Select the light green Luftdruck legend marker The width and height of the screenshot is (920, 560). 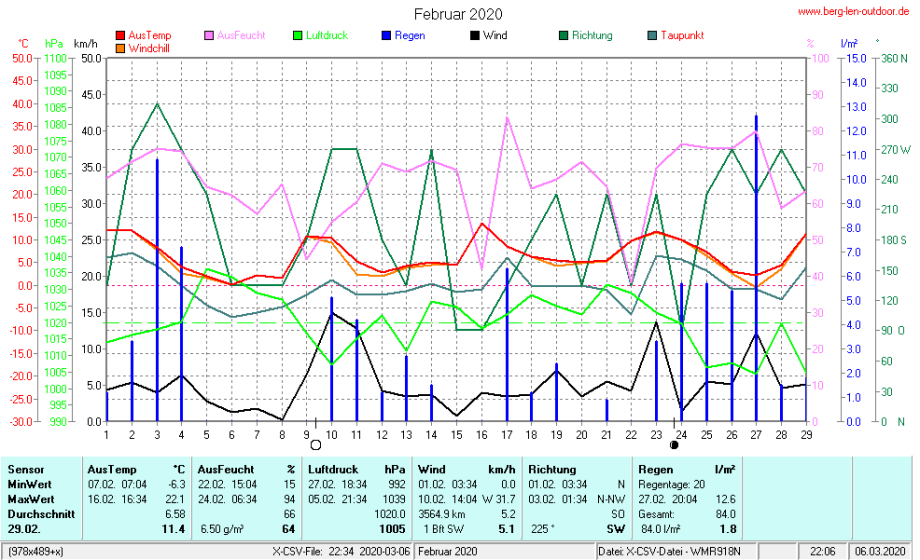(296, 36)
